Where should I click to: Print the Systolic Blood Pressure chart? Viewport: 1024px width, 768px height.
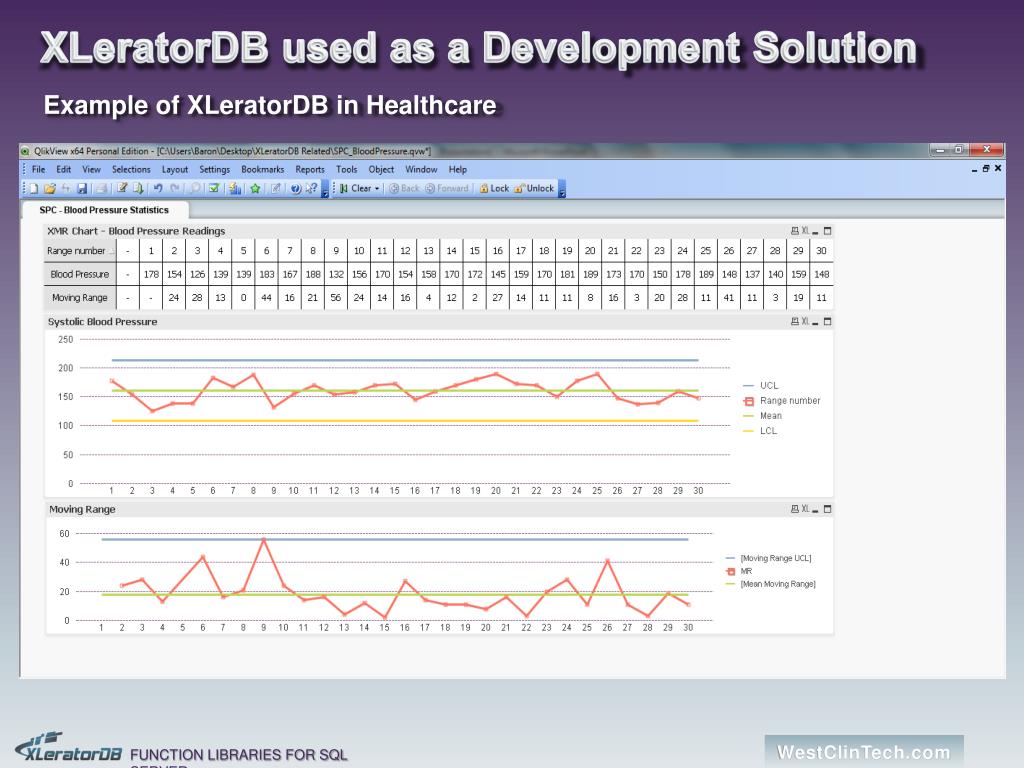tap(795, 321)
